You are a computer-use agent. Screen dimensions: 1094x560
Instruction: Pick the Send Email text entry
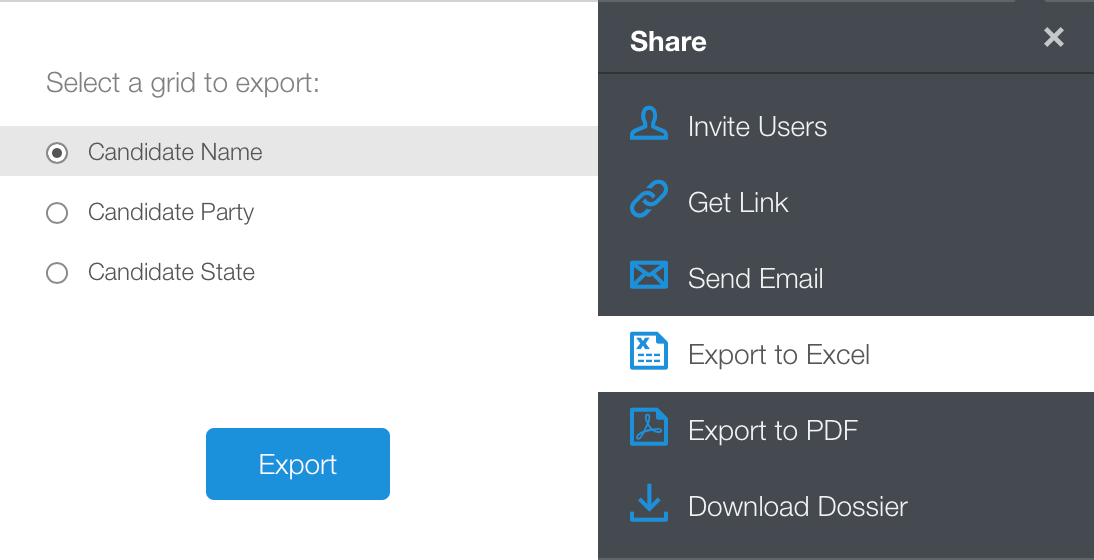point(755,279)
